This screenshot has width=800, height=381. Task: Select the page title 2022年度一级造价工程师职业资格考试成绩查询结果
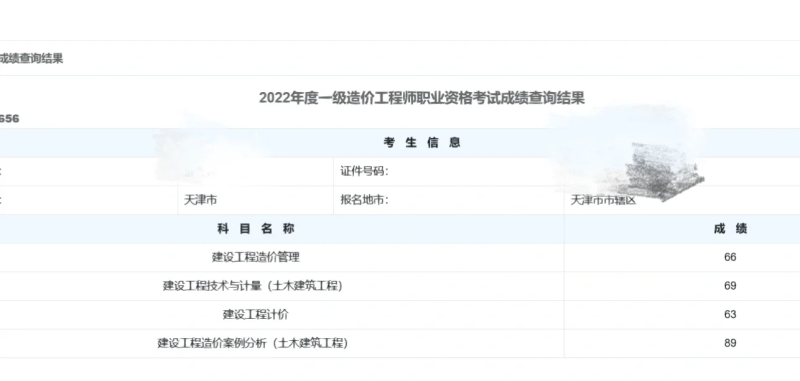pyautogui.click(x=421, y=97)
